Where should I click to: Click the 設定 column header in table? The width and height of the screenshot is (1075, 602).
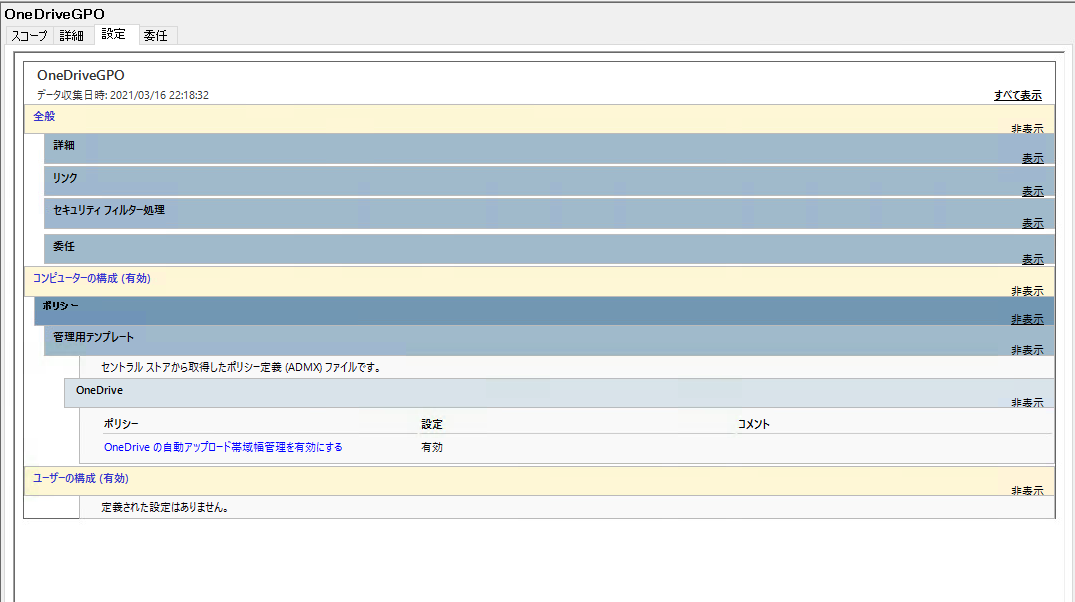[432, 424]
